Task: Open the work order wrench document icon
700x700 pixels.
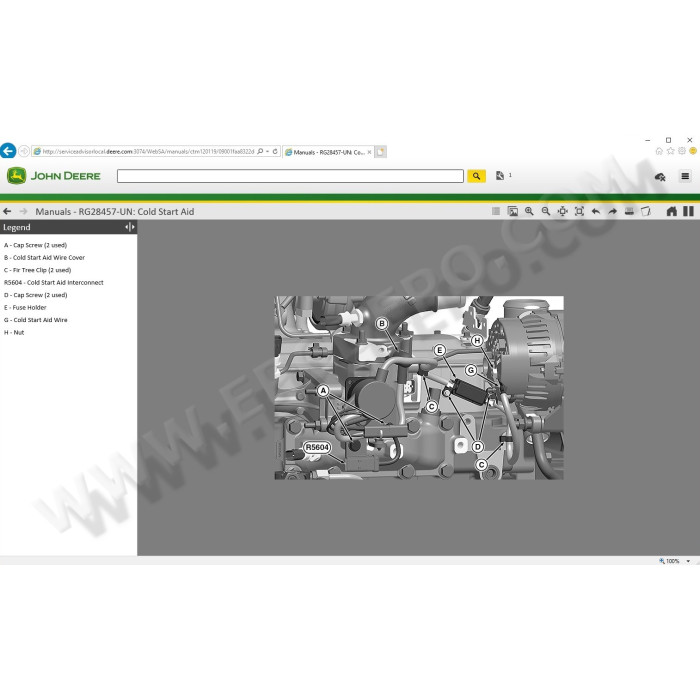Action: point(500,175)
